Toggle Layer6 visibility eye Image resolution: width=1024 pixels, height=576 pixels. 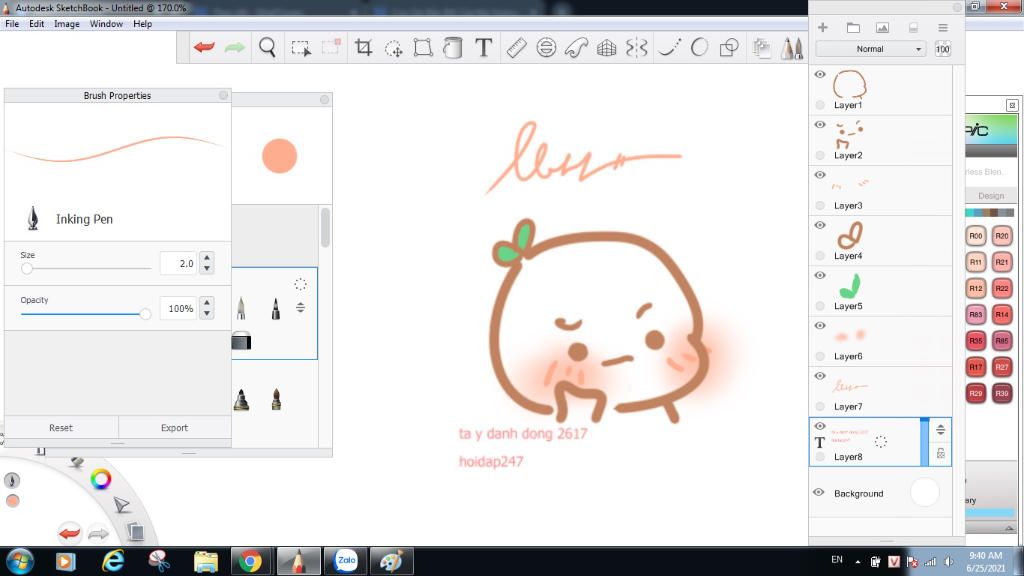(820, 326)
